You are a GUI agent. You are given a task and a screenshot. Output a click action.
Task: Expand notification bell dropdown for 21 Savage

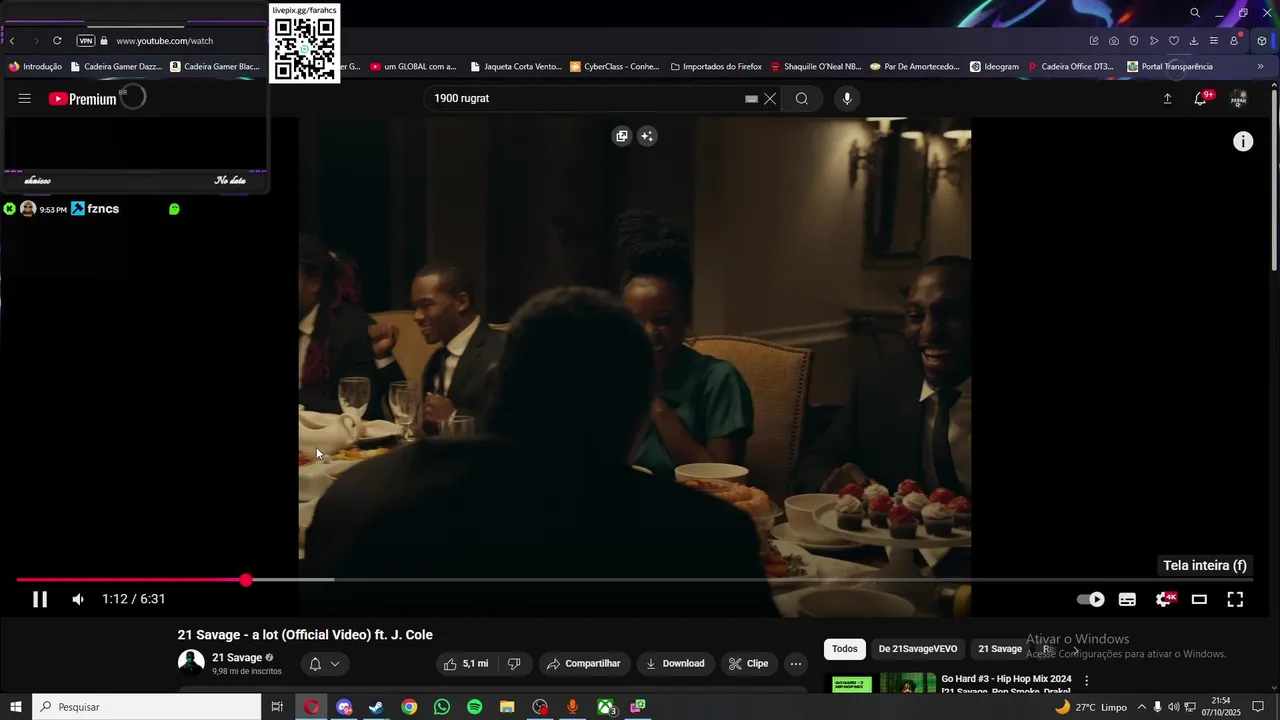tap(325, 664)
